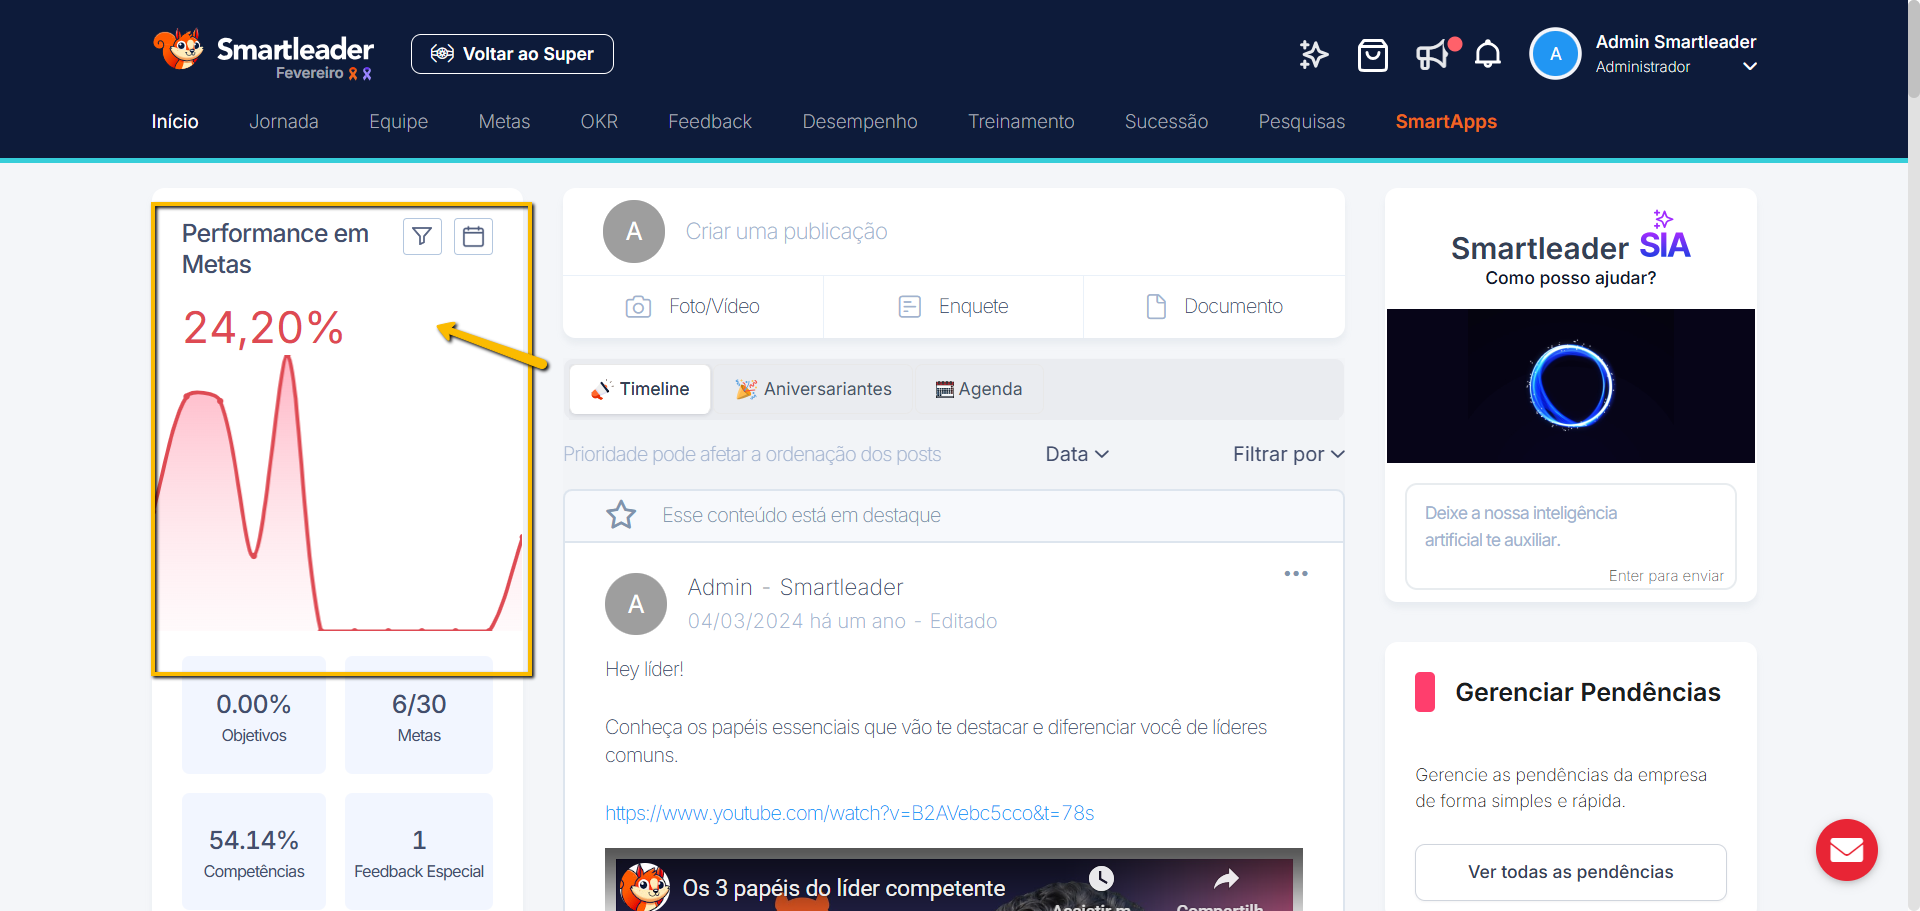Click the Smartleader SIA glowing ring image

coord(1570,386)
